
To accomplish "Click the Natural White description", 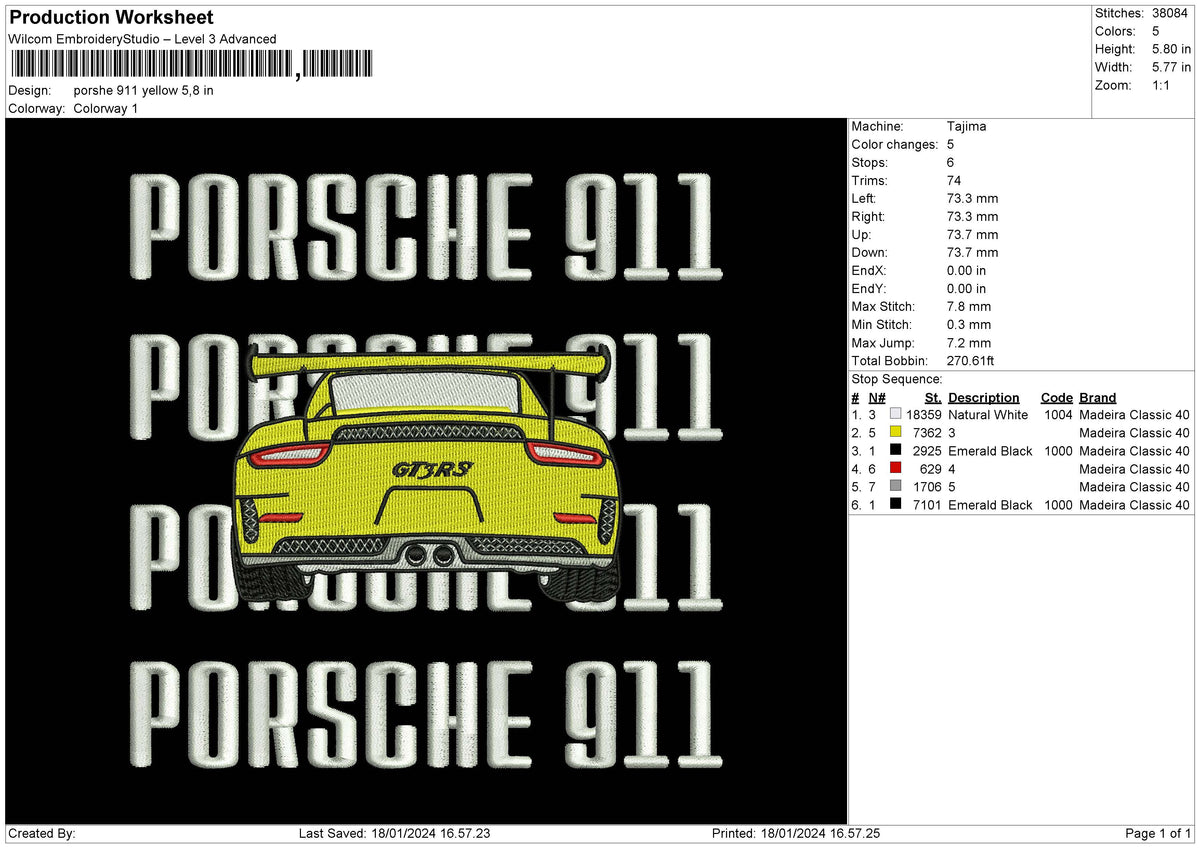I will coord(988,415).
